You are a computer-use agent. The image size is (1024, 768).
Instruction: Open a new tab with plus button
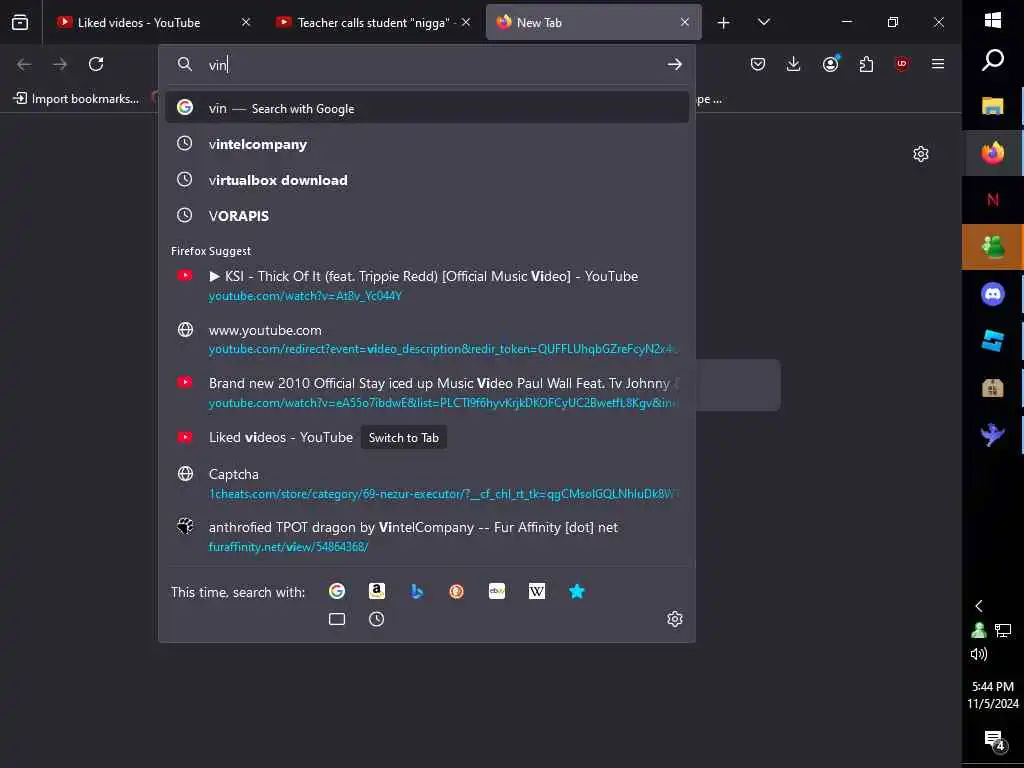(x=724, y=23)
